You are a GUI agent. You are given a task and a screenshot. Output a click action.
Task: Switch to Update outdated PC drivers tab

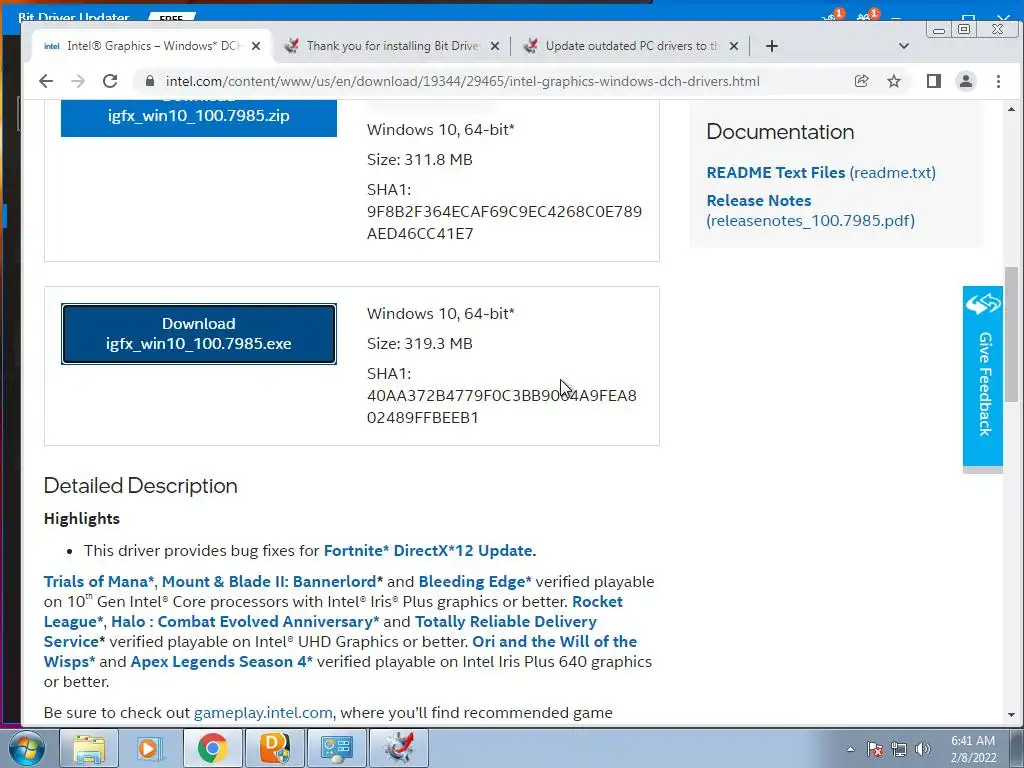[x=632, y=46]
